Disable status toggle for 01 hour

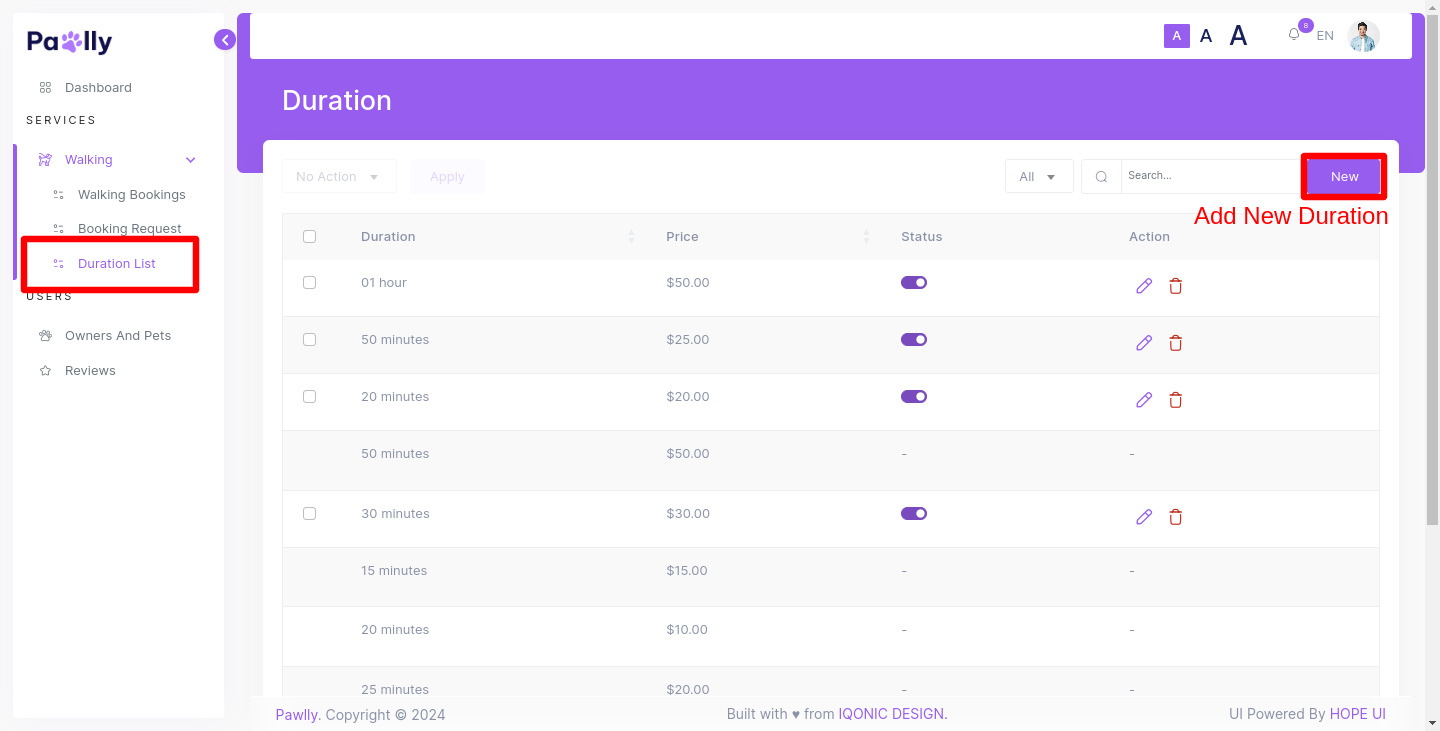click(914, 283)
